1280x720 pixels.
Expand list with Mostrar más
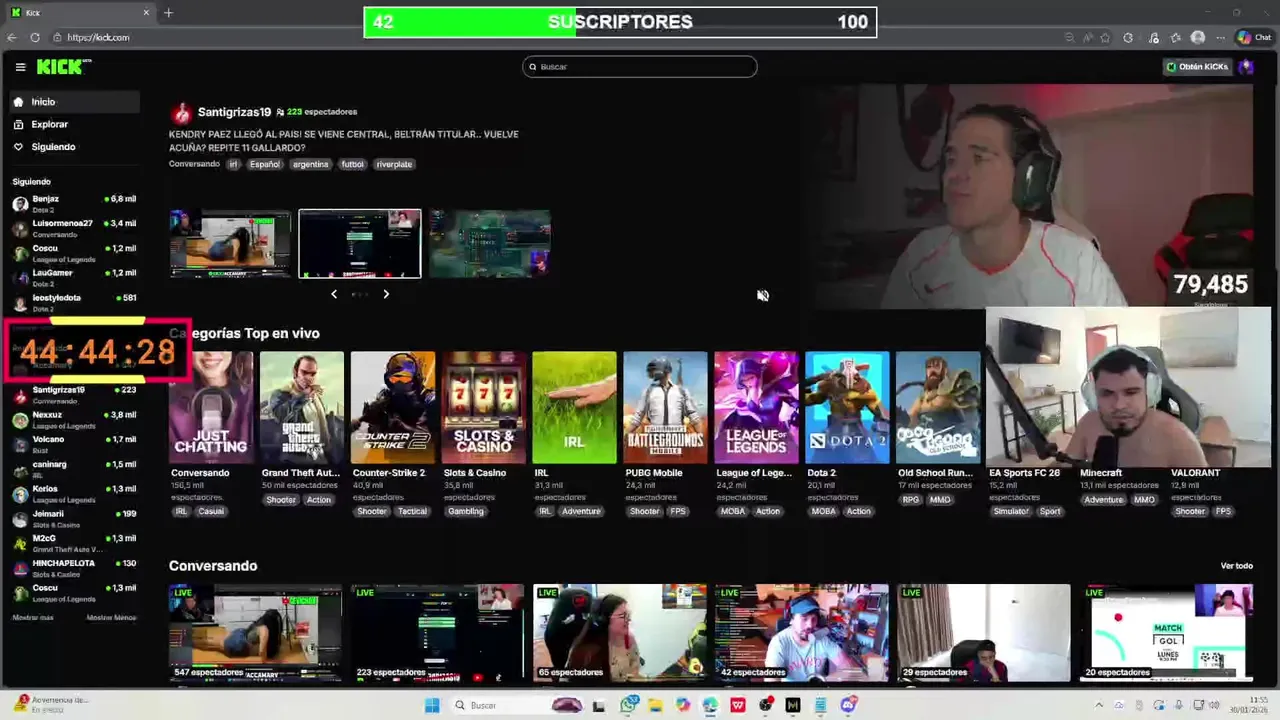pos(33,618)
